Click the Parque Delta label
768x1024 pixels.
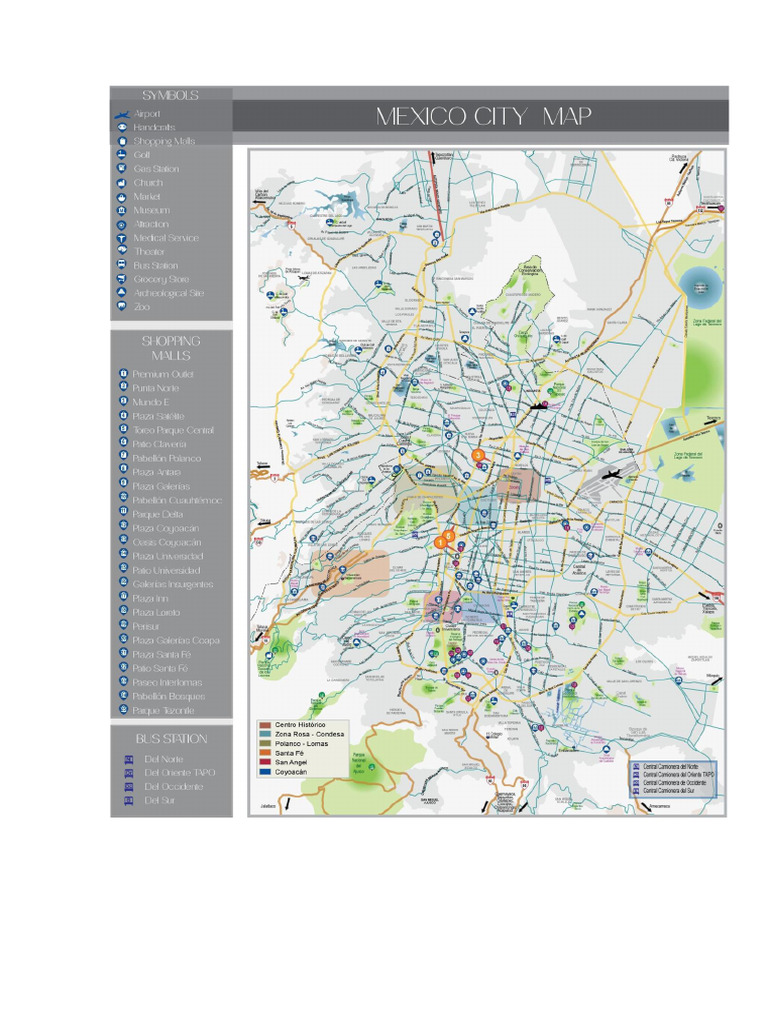coord(157,514)
